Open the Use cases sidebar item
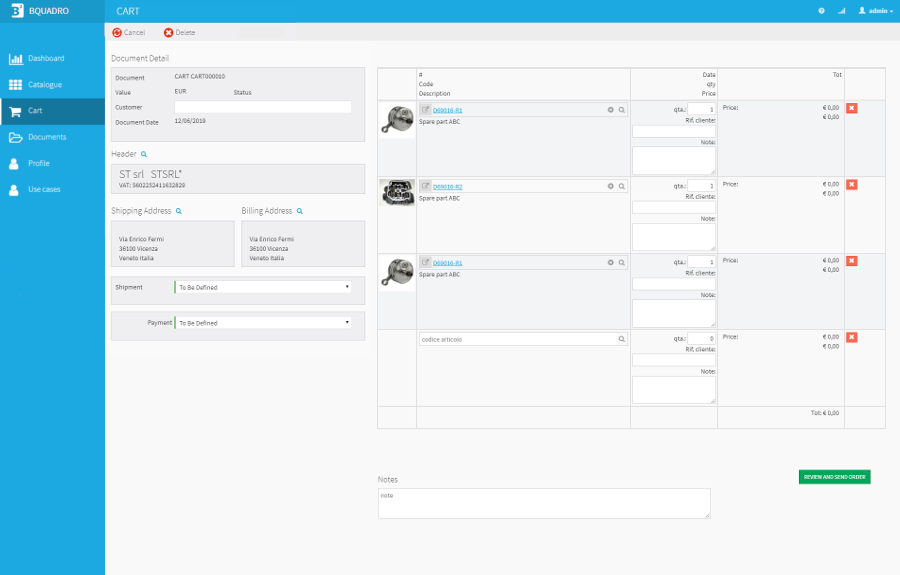Screen dimensions: 900x575 tap(52, 189)
